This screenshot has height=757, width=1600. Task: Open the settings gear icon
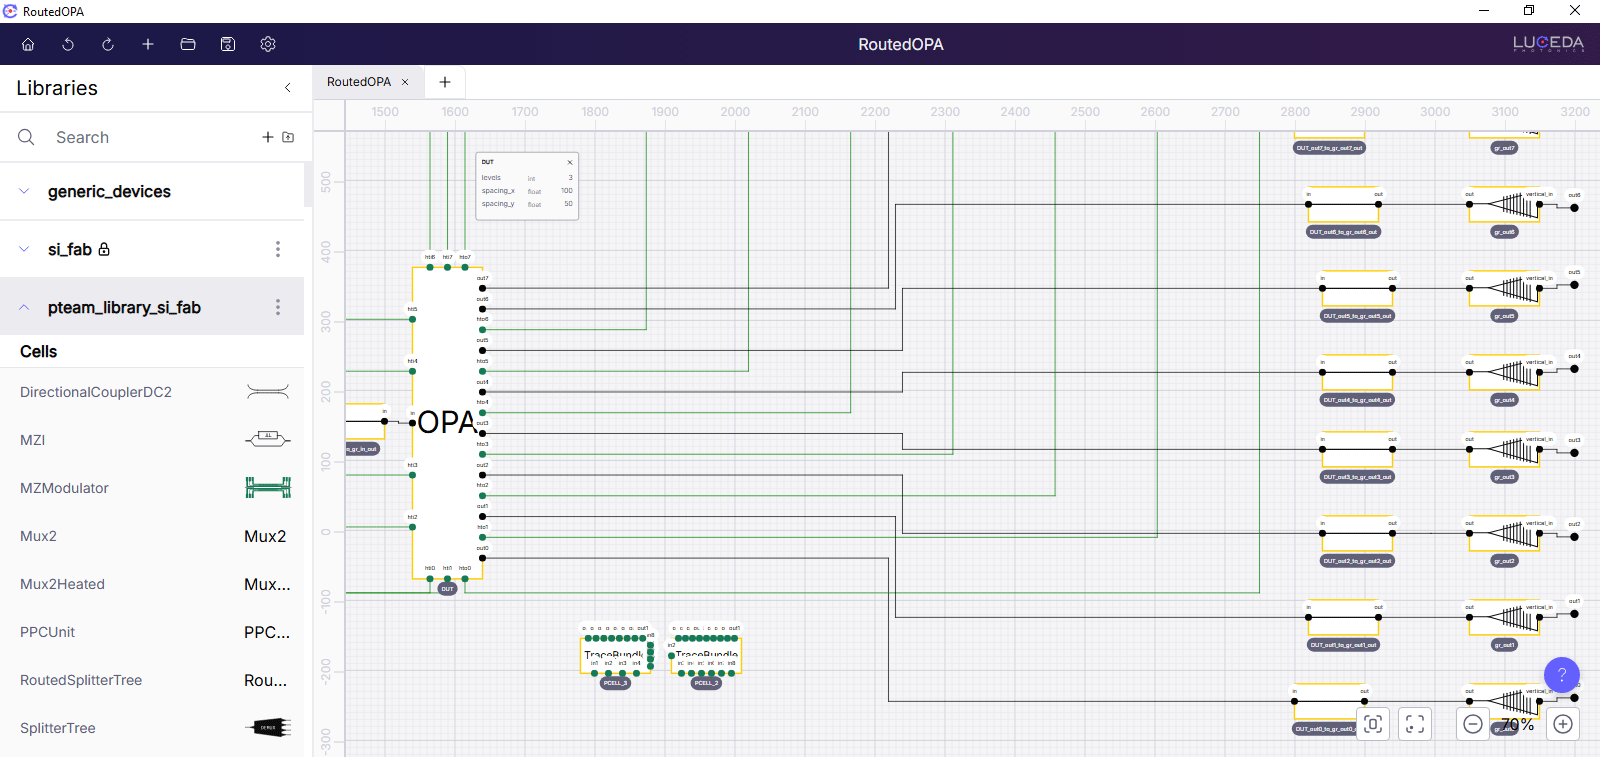[x=268, y=44]
